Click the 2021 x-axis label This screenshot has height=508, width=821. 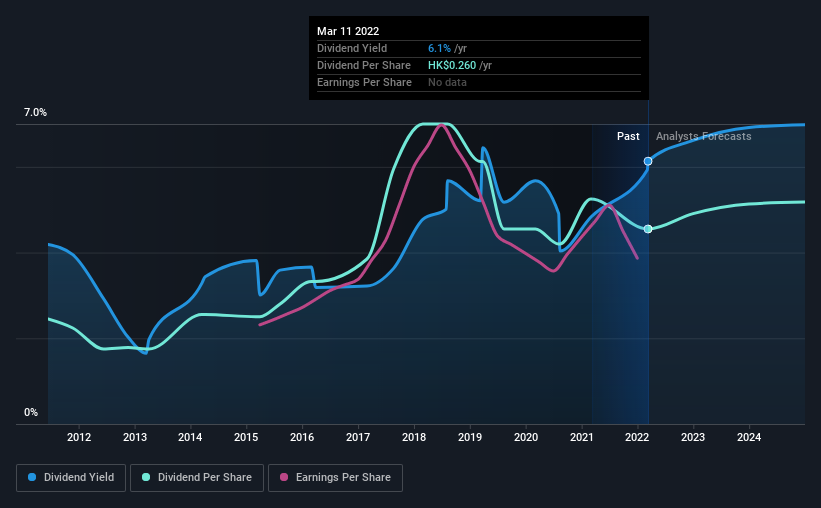pos(582,437)
